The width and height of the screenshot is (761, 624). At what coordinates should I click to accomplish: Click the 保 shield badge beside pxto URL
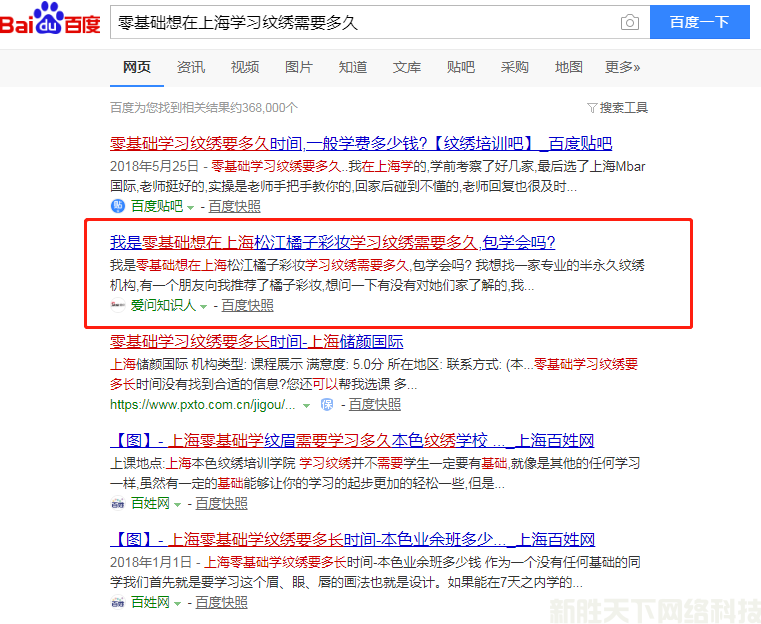(326, 405)
